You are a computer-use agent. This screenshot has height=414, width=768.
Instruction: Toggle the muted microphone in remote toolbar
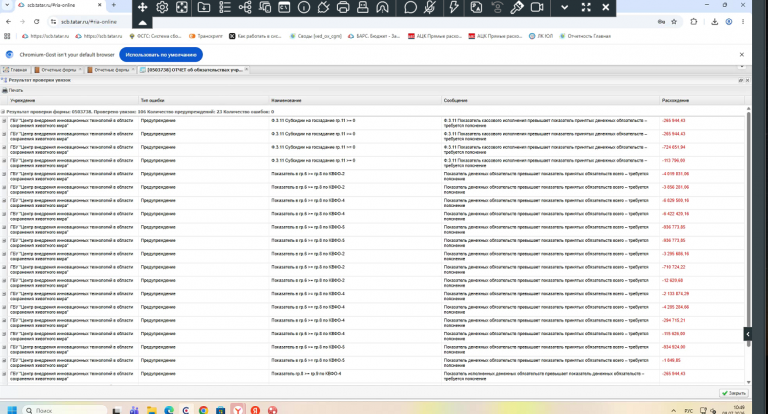(x=430, y=7)
